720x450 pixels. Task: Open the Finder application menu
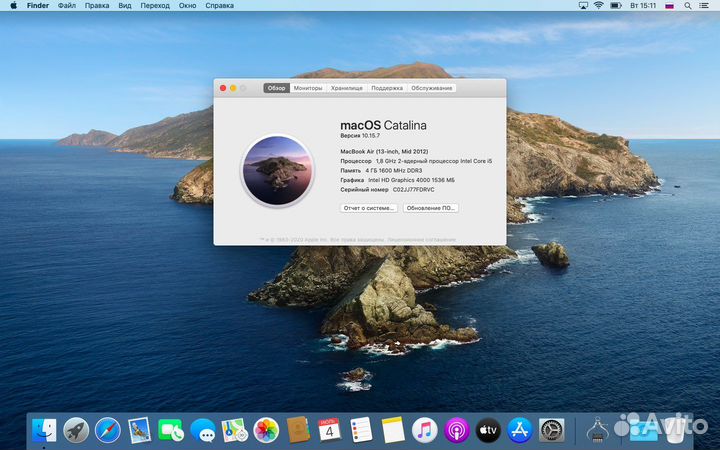(38, 6)
